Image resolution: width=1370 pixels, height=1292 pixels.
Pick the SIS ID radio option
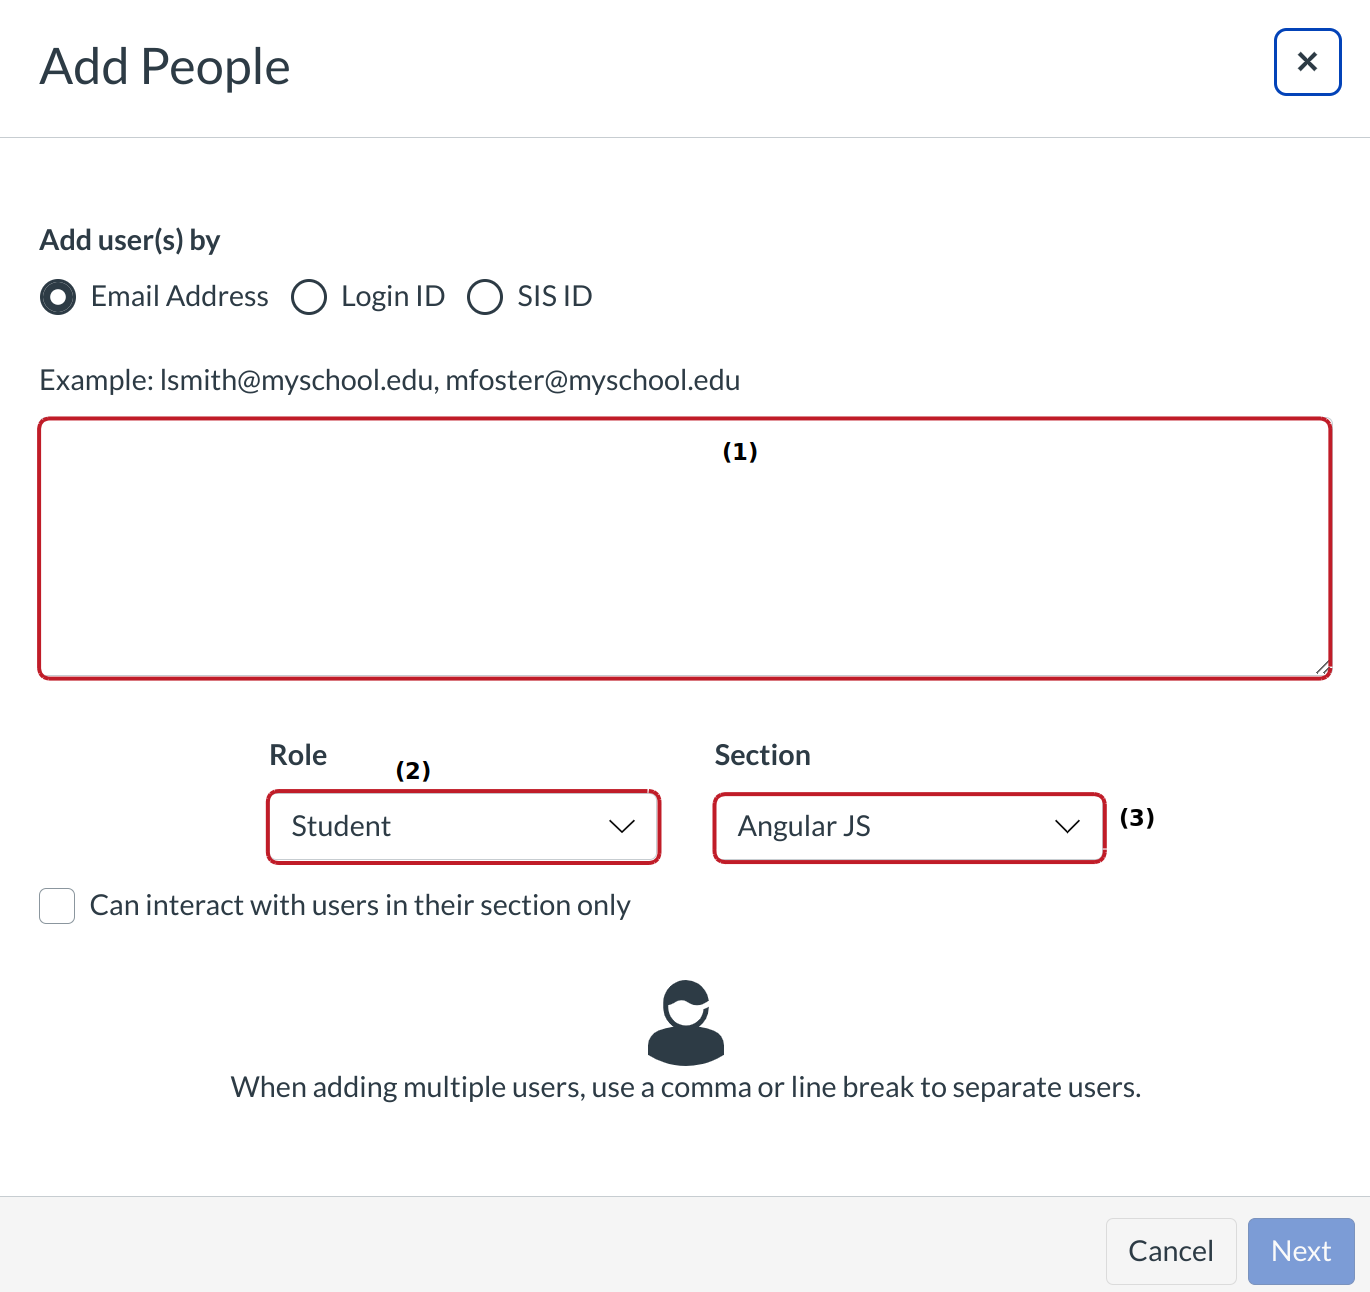(485, 297)
